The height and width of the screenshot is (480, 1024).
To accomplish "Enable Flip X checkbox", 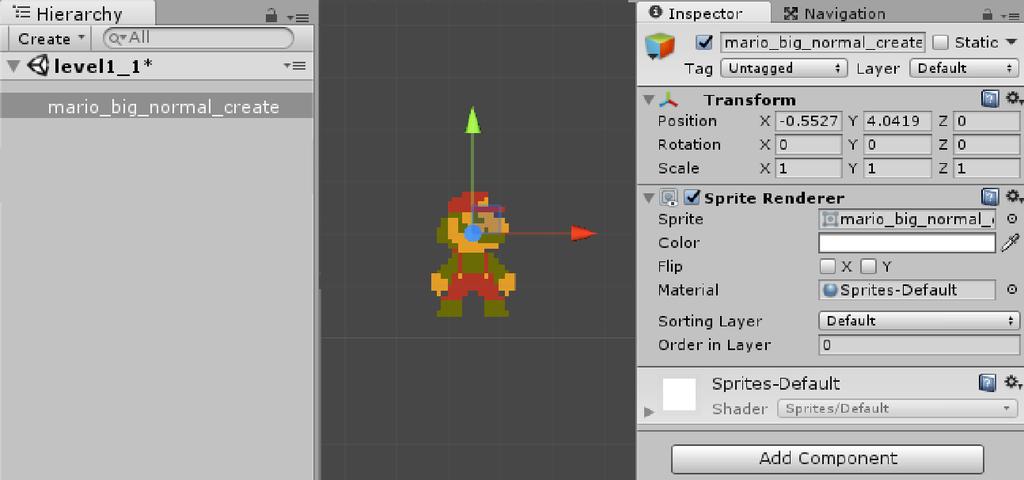I will (827, 266).
